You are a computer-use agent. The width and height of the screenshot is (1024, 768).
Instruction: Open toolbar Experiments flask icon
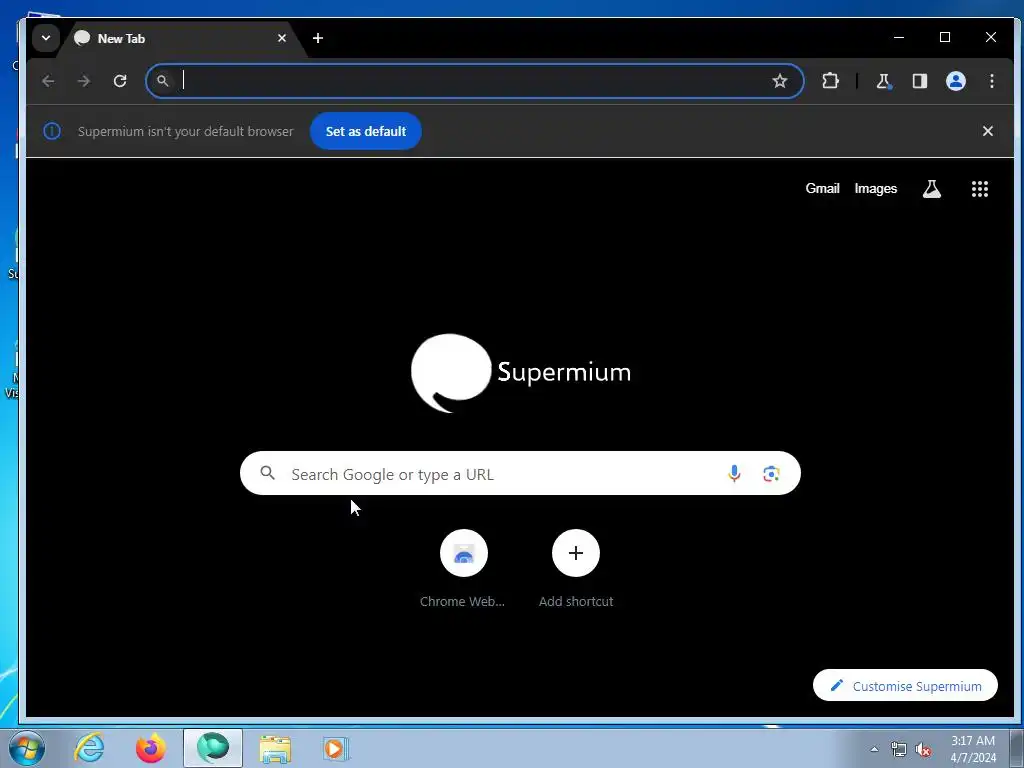pos(883,81)
